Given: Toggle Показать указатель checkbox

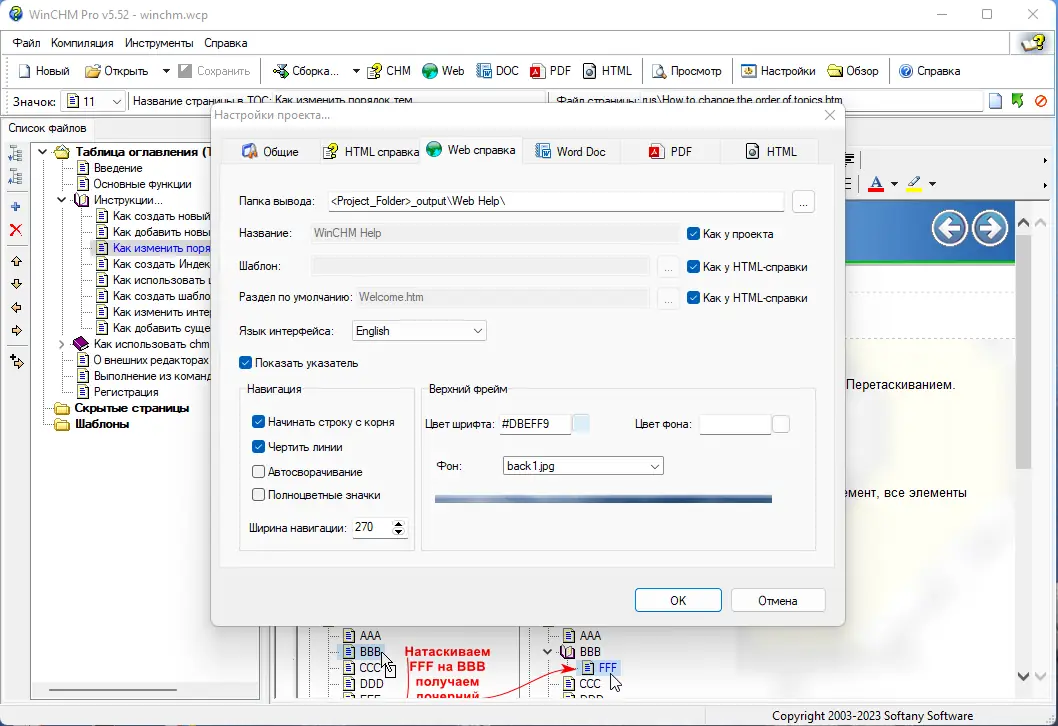Looking at the screenshot, I should [246, 363].
